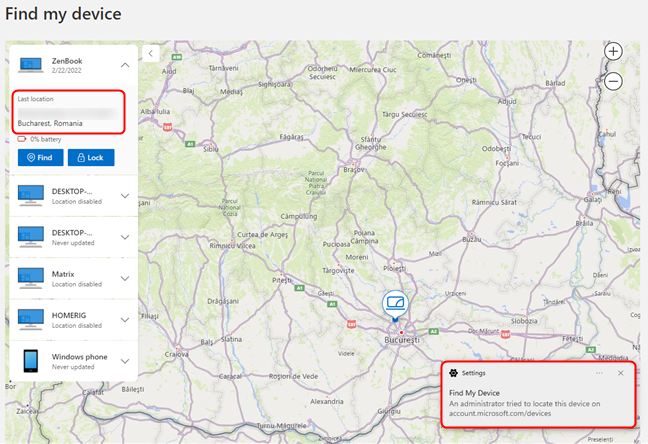Screen dimensions: 648x444
Task: Expand the DESKTOP device Never updated
Action: point(125,237)
